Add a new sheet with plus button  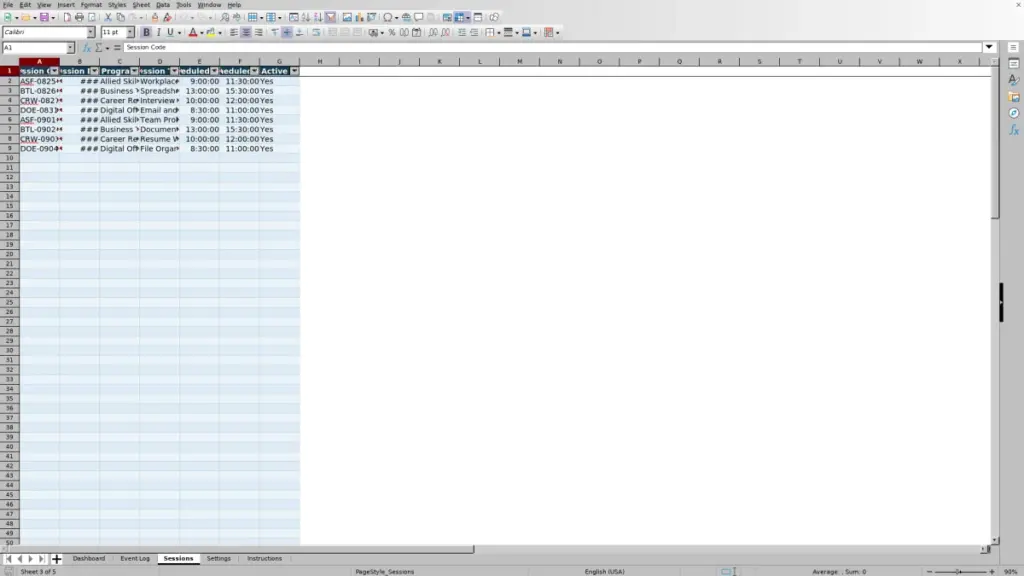56,558
